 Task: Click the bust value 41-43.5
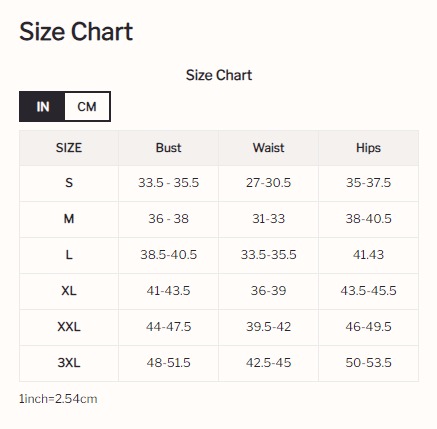tap(168, 291)
